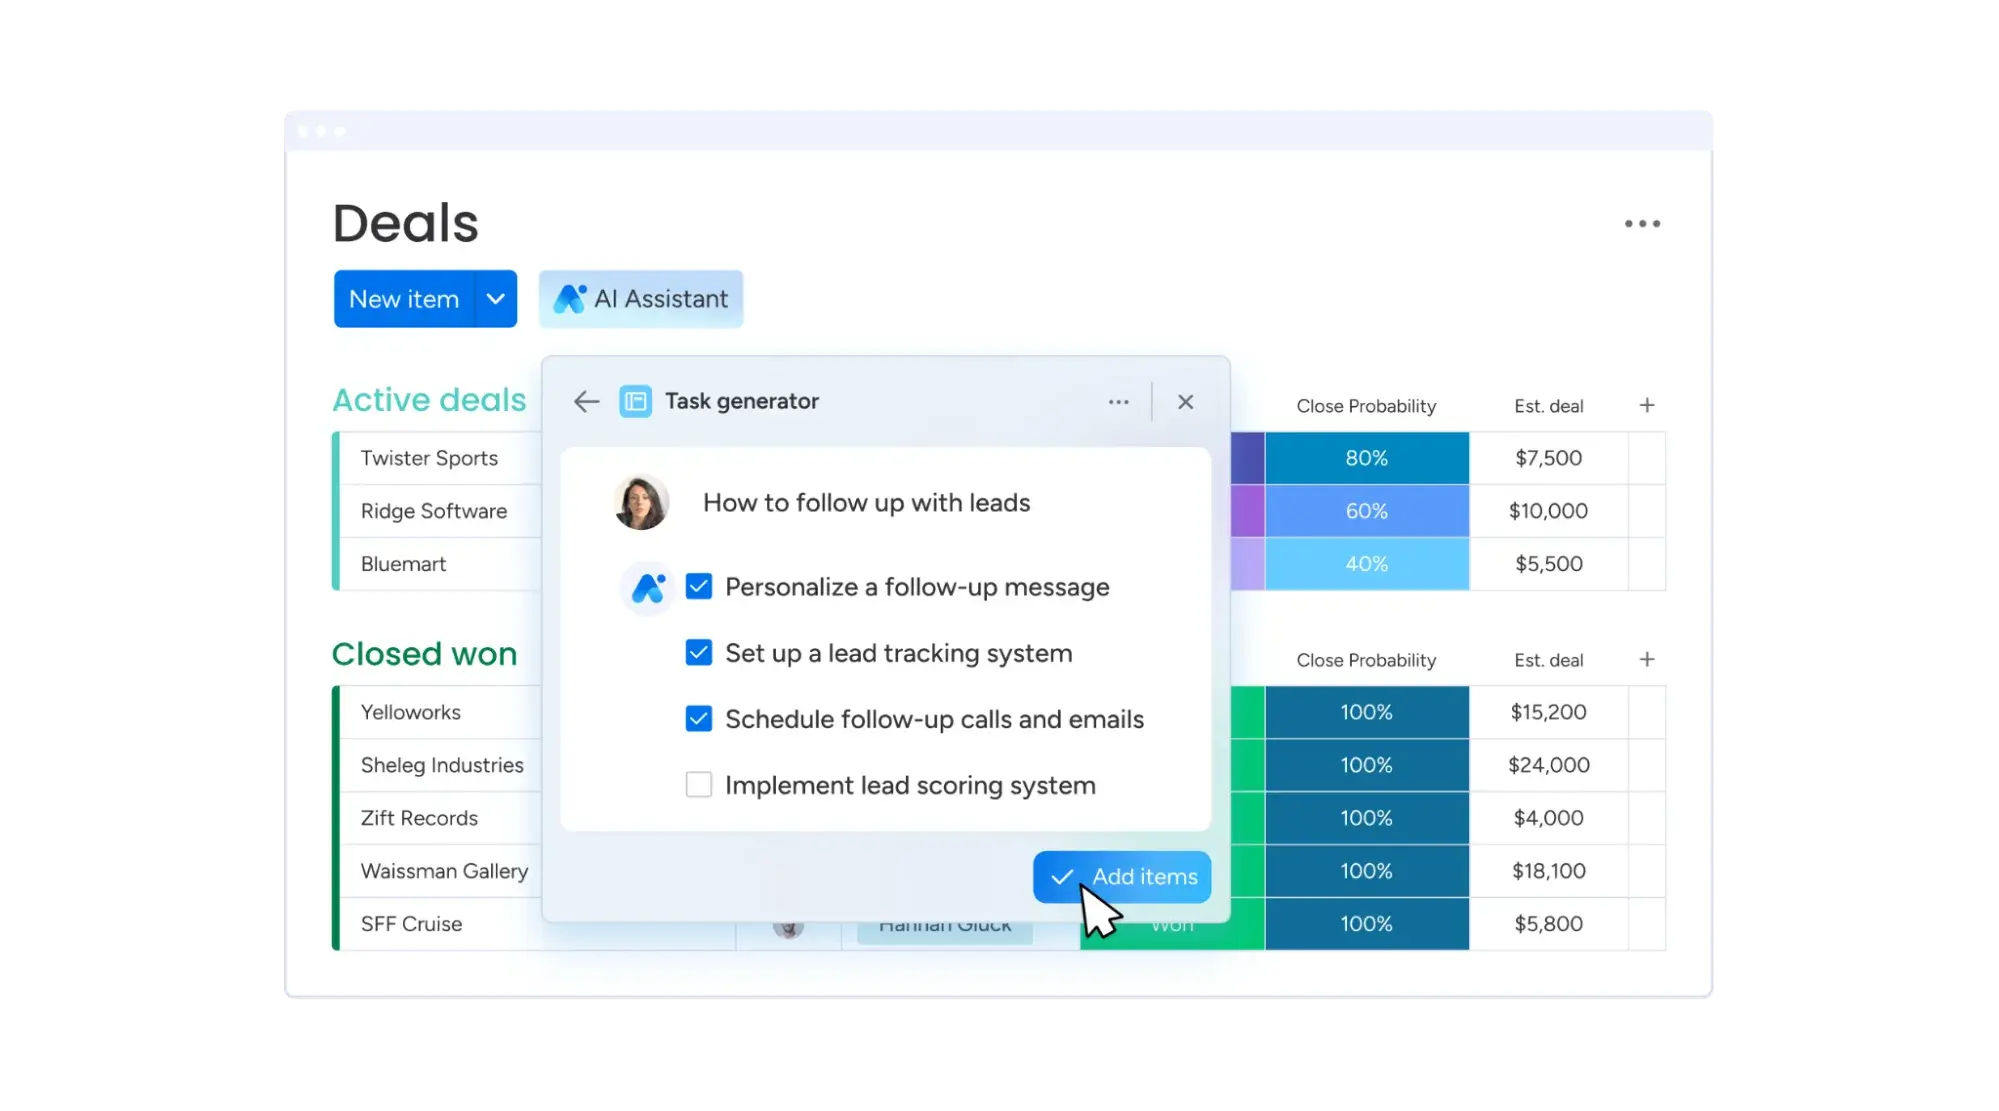Toggle the Implement lead scoring system checkbox
The image size is (1999, 1111).
click(x=699, y=784)
